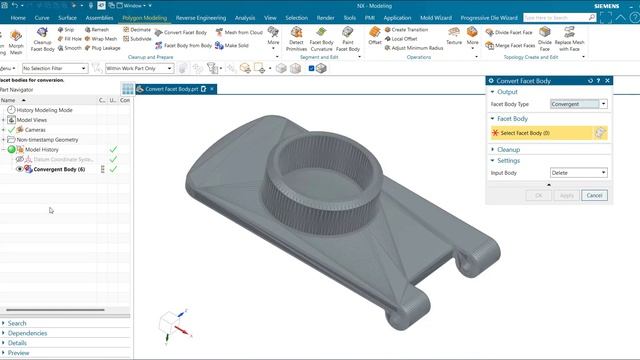Open the Detect Primitives tool

[296, 39]
